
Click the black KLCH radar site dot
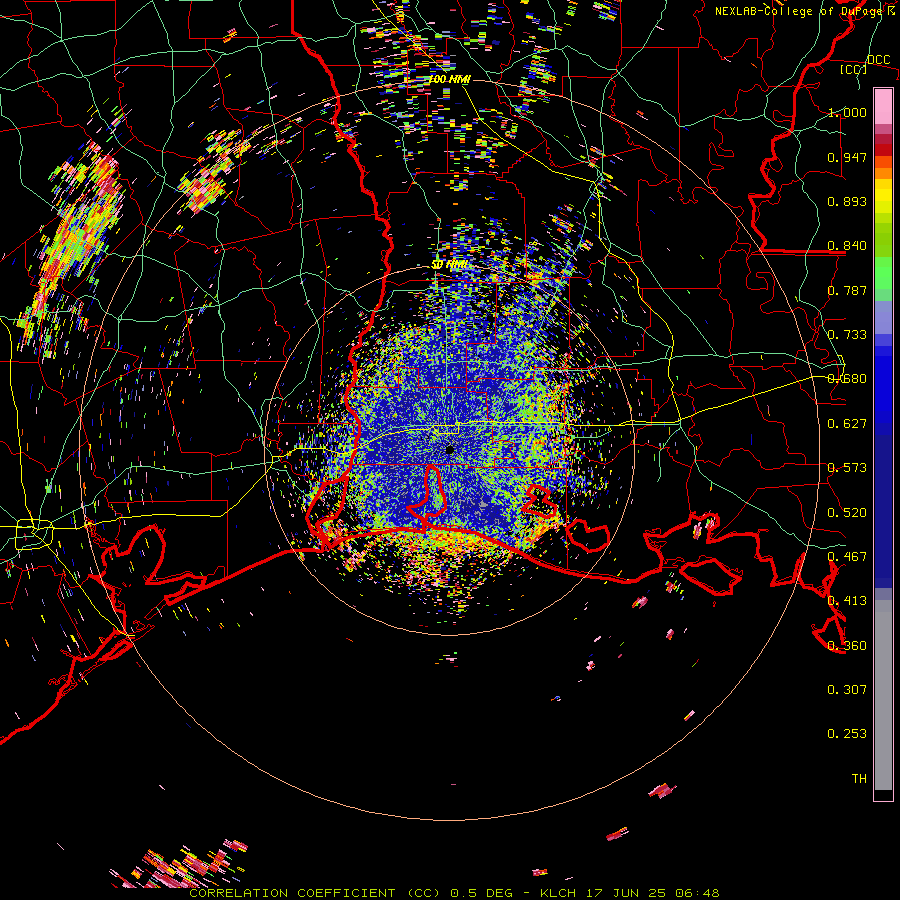[x=450, y=450]
